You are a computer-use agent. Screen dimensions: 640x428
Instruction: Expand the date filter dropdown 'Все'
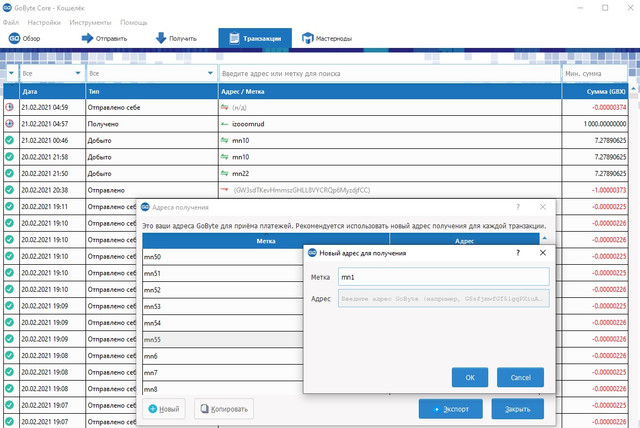click(52, 73)
